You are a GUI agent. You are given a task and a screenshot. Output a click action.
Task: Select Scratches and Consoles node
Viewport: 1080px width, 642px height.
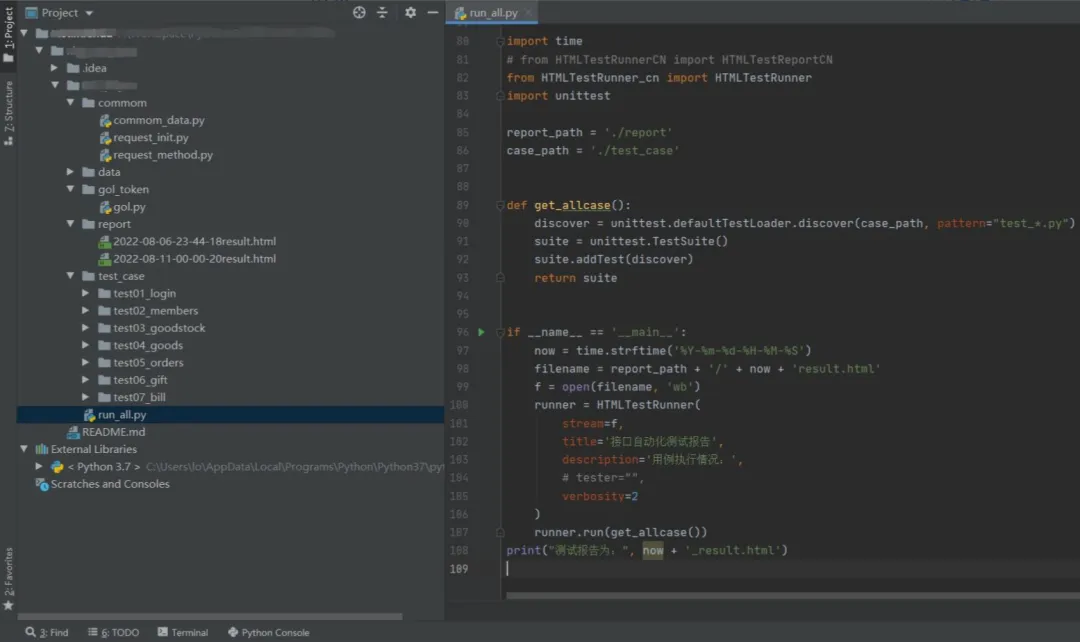tap(110, 484)
